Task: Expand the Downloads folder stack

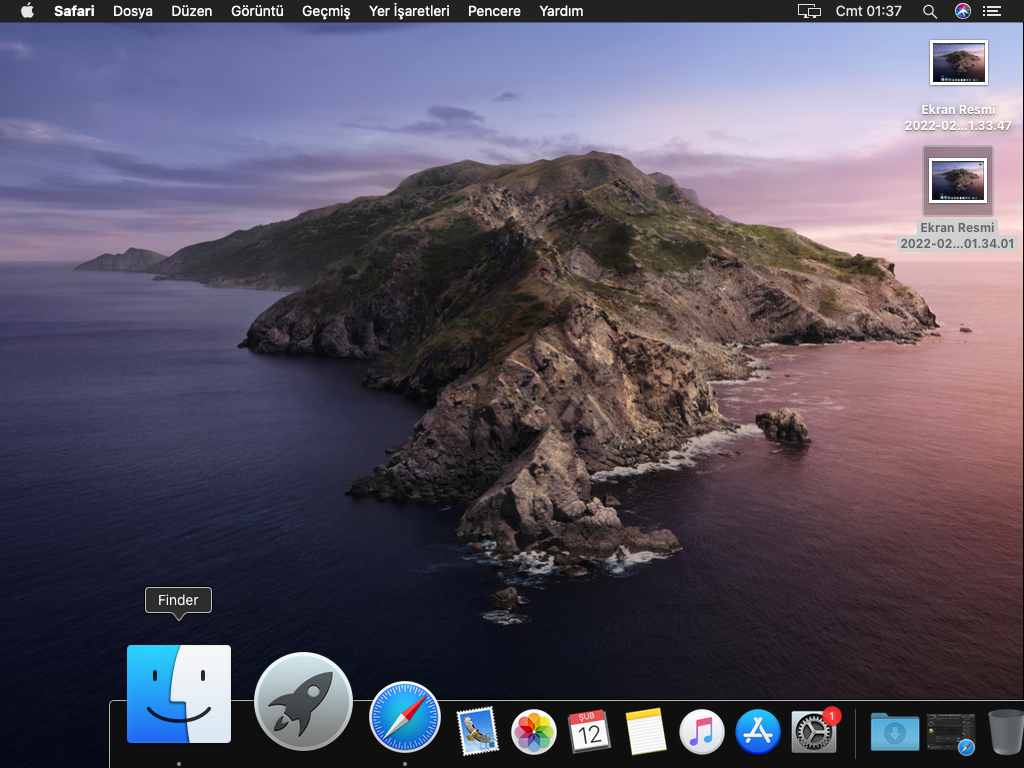Action: [894, 733]
